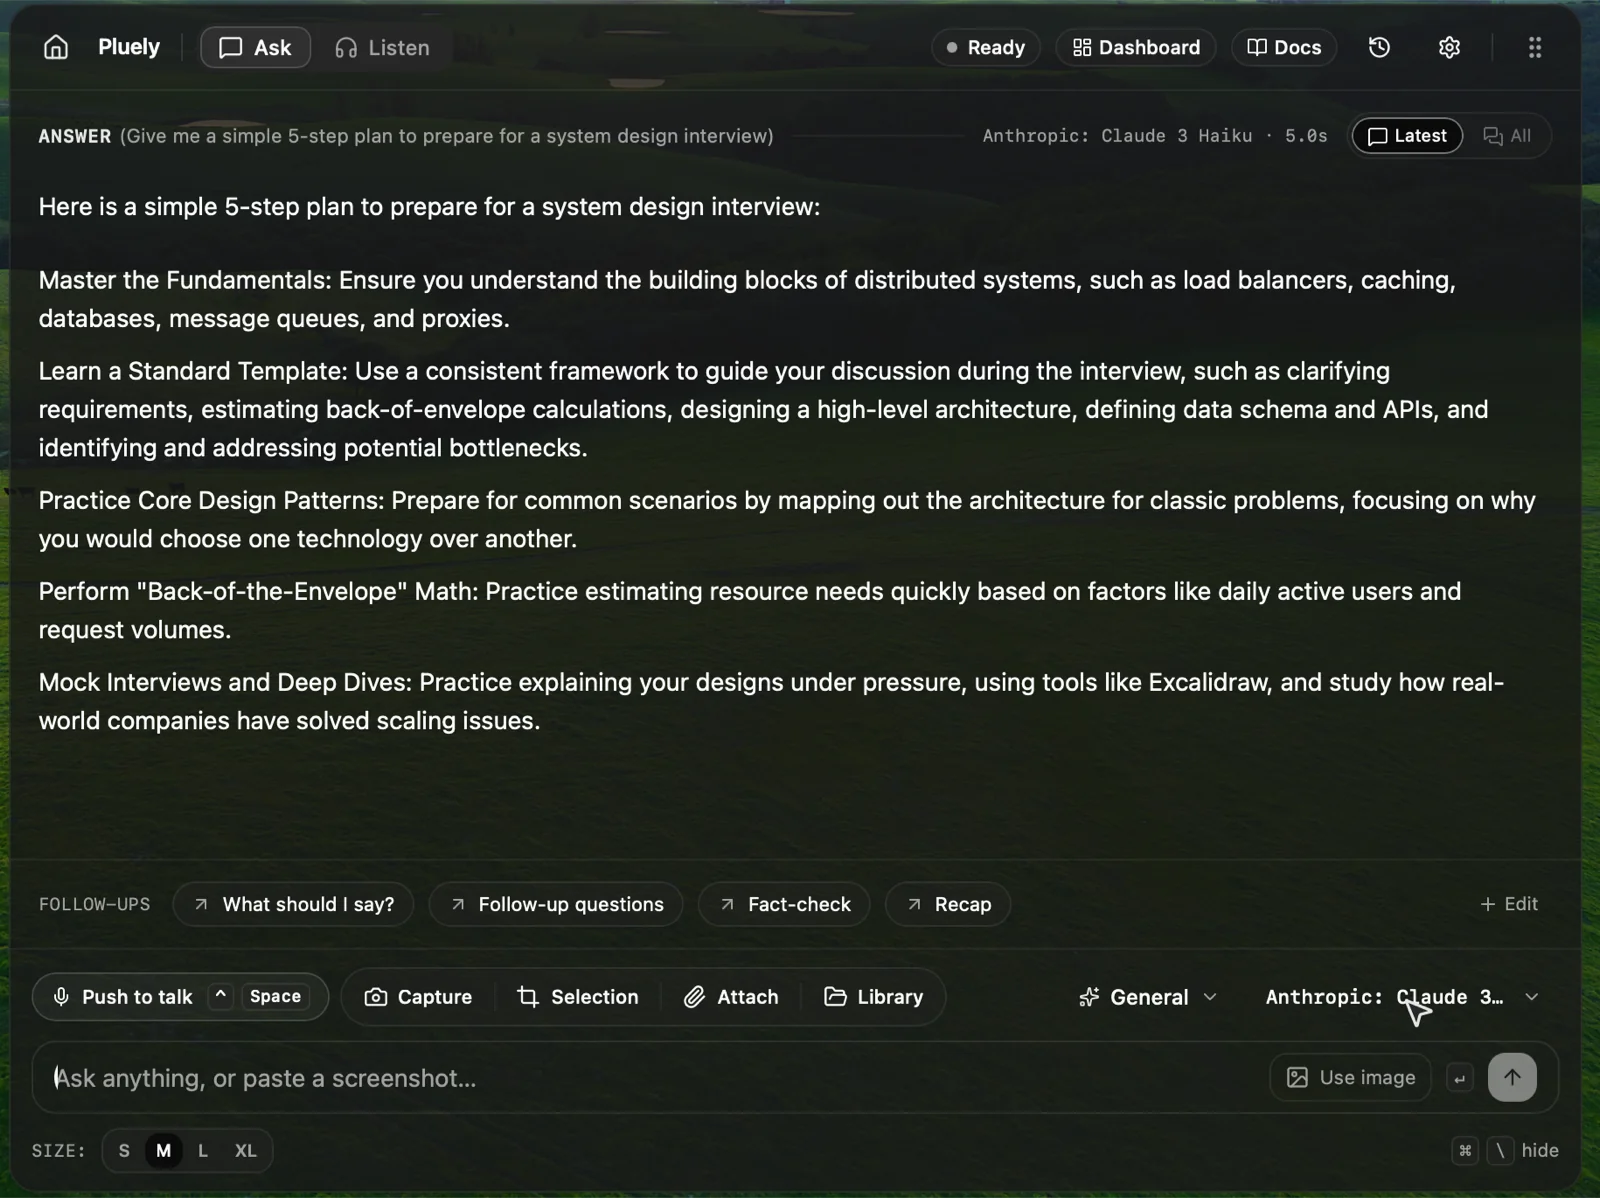The height and width of the screenshot is (1198, 1600).
Task: Send message with the up-arrow button
Action: [1512, 1077]
